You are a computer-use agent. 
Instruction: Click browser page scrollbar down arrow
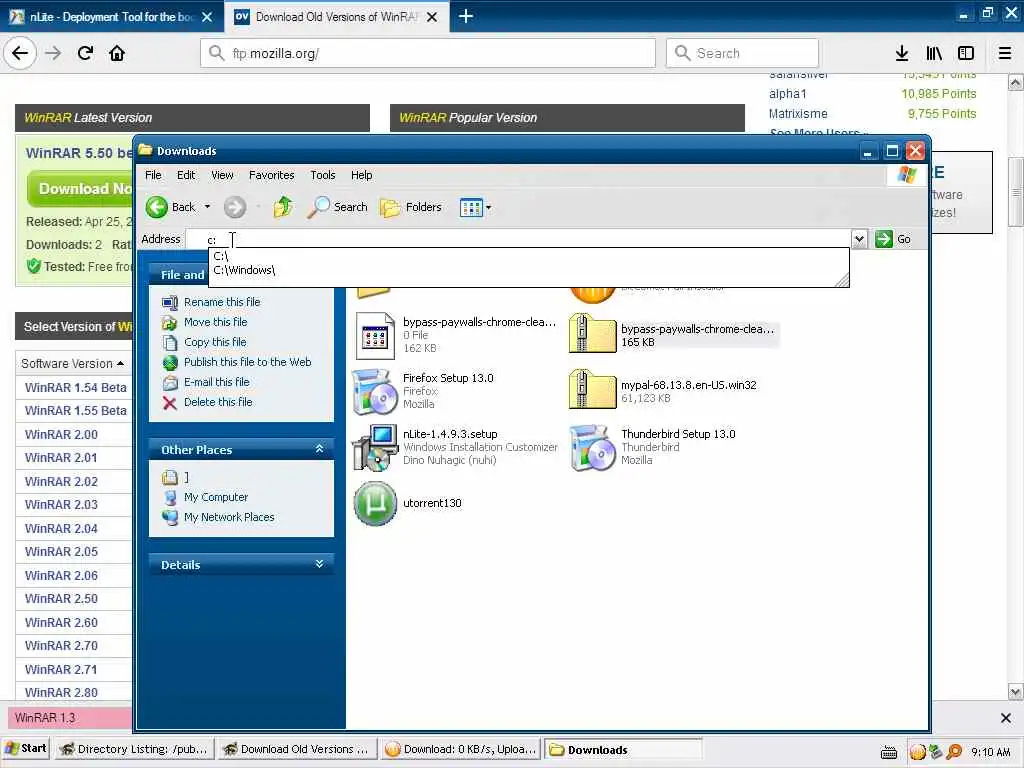[x=1016, y=692]
